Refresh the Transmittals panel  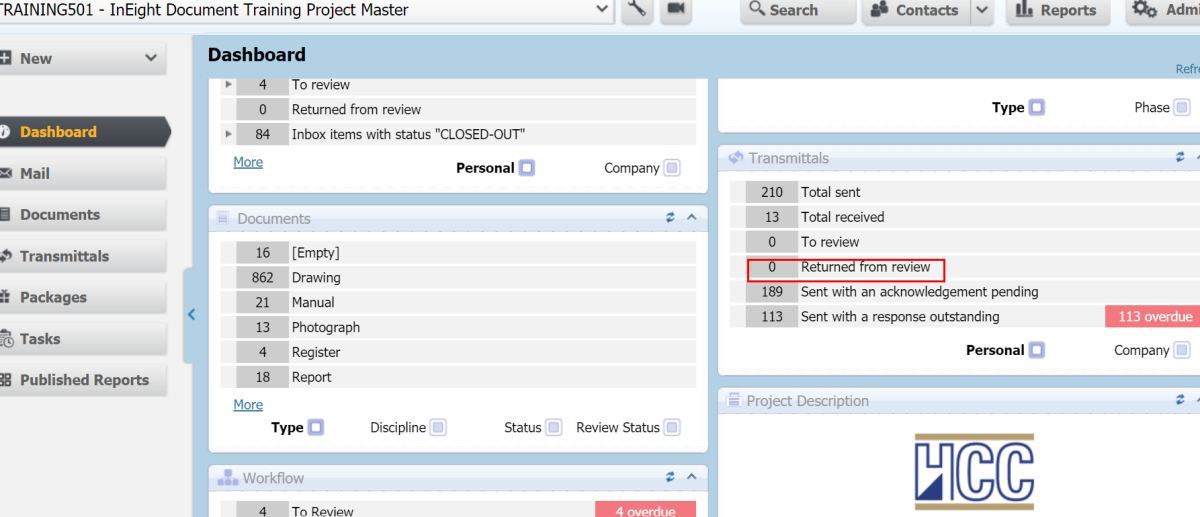point(1180,158)
